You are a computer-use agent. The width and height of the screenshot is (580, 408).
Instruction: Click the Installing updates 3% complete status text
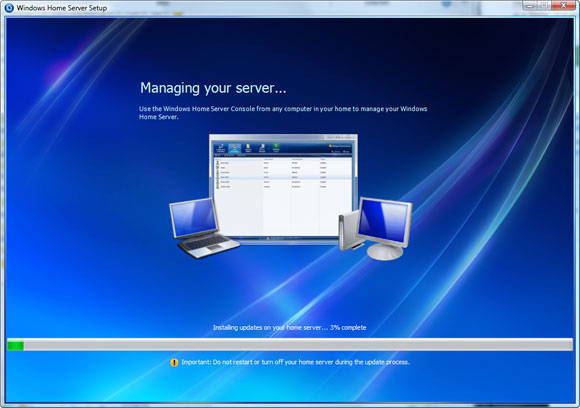[x=290, y=327]
